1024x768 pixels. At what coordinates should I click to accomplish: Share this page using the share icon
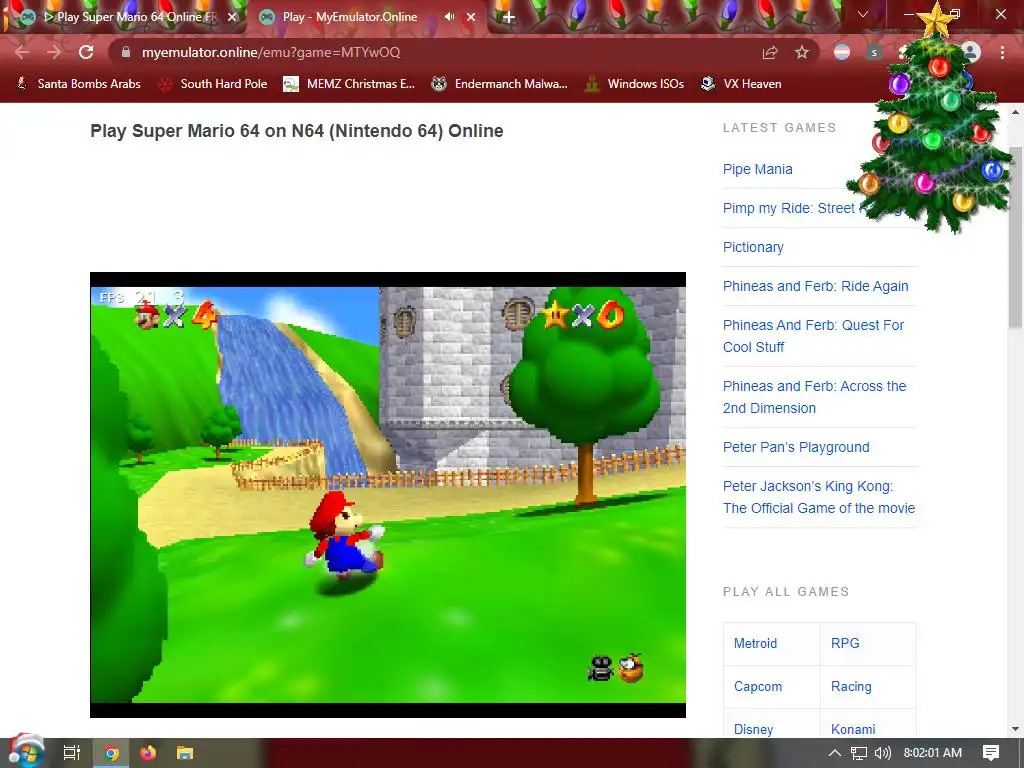(770, 52)
